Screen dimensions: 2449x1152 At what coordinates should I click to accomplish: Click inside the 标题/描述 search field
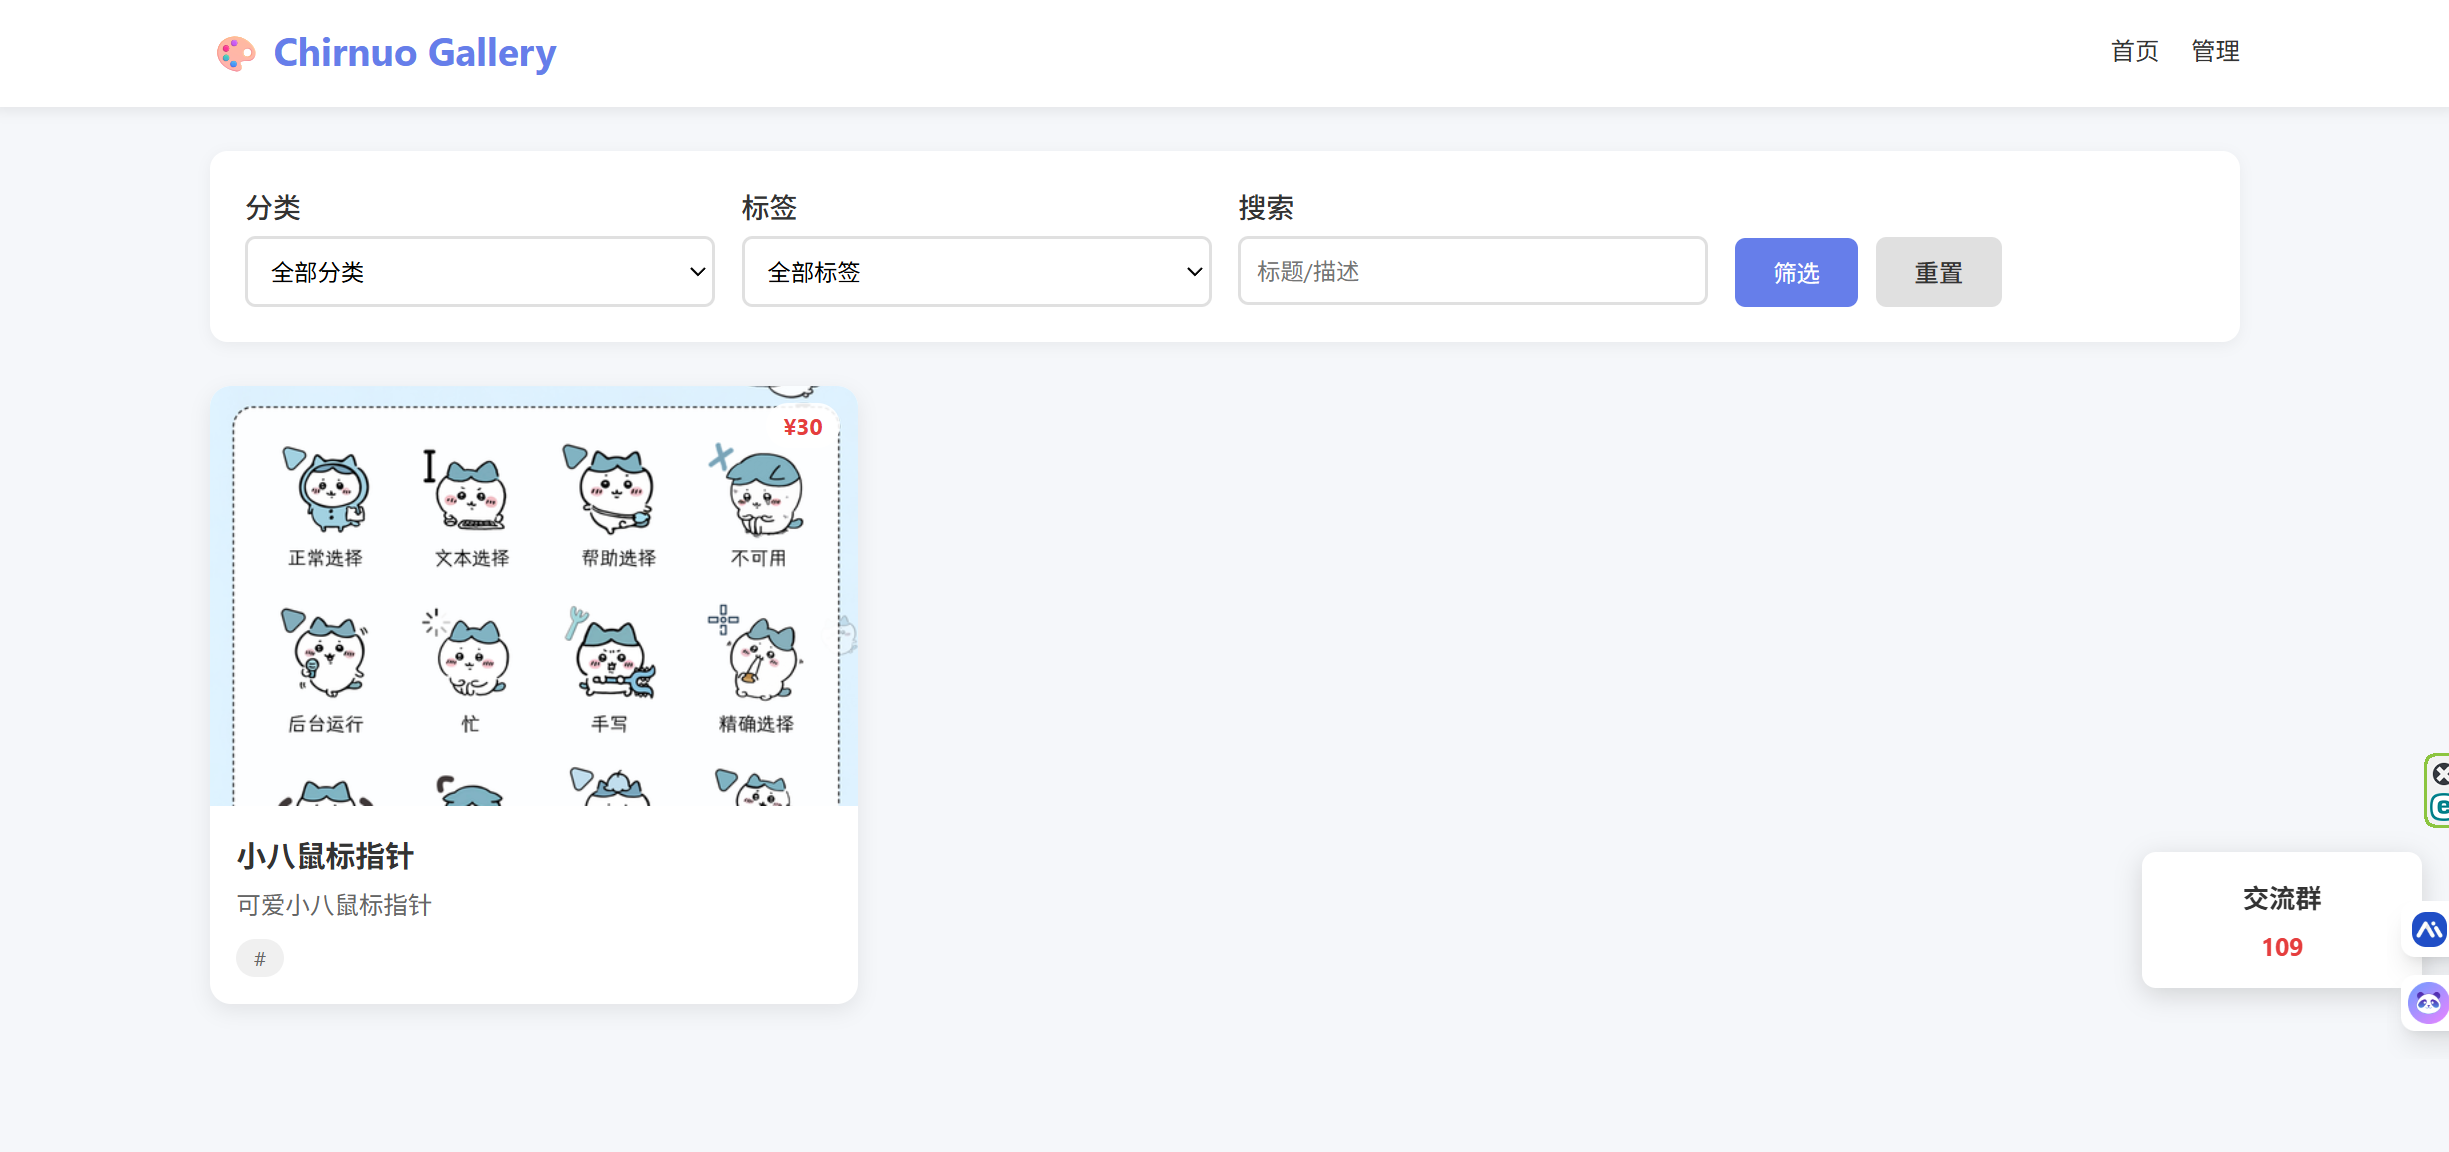coord(1471,271)
